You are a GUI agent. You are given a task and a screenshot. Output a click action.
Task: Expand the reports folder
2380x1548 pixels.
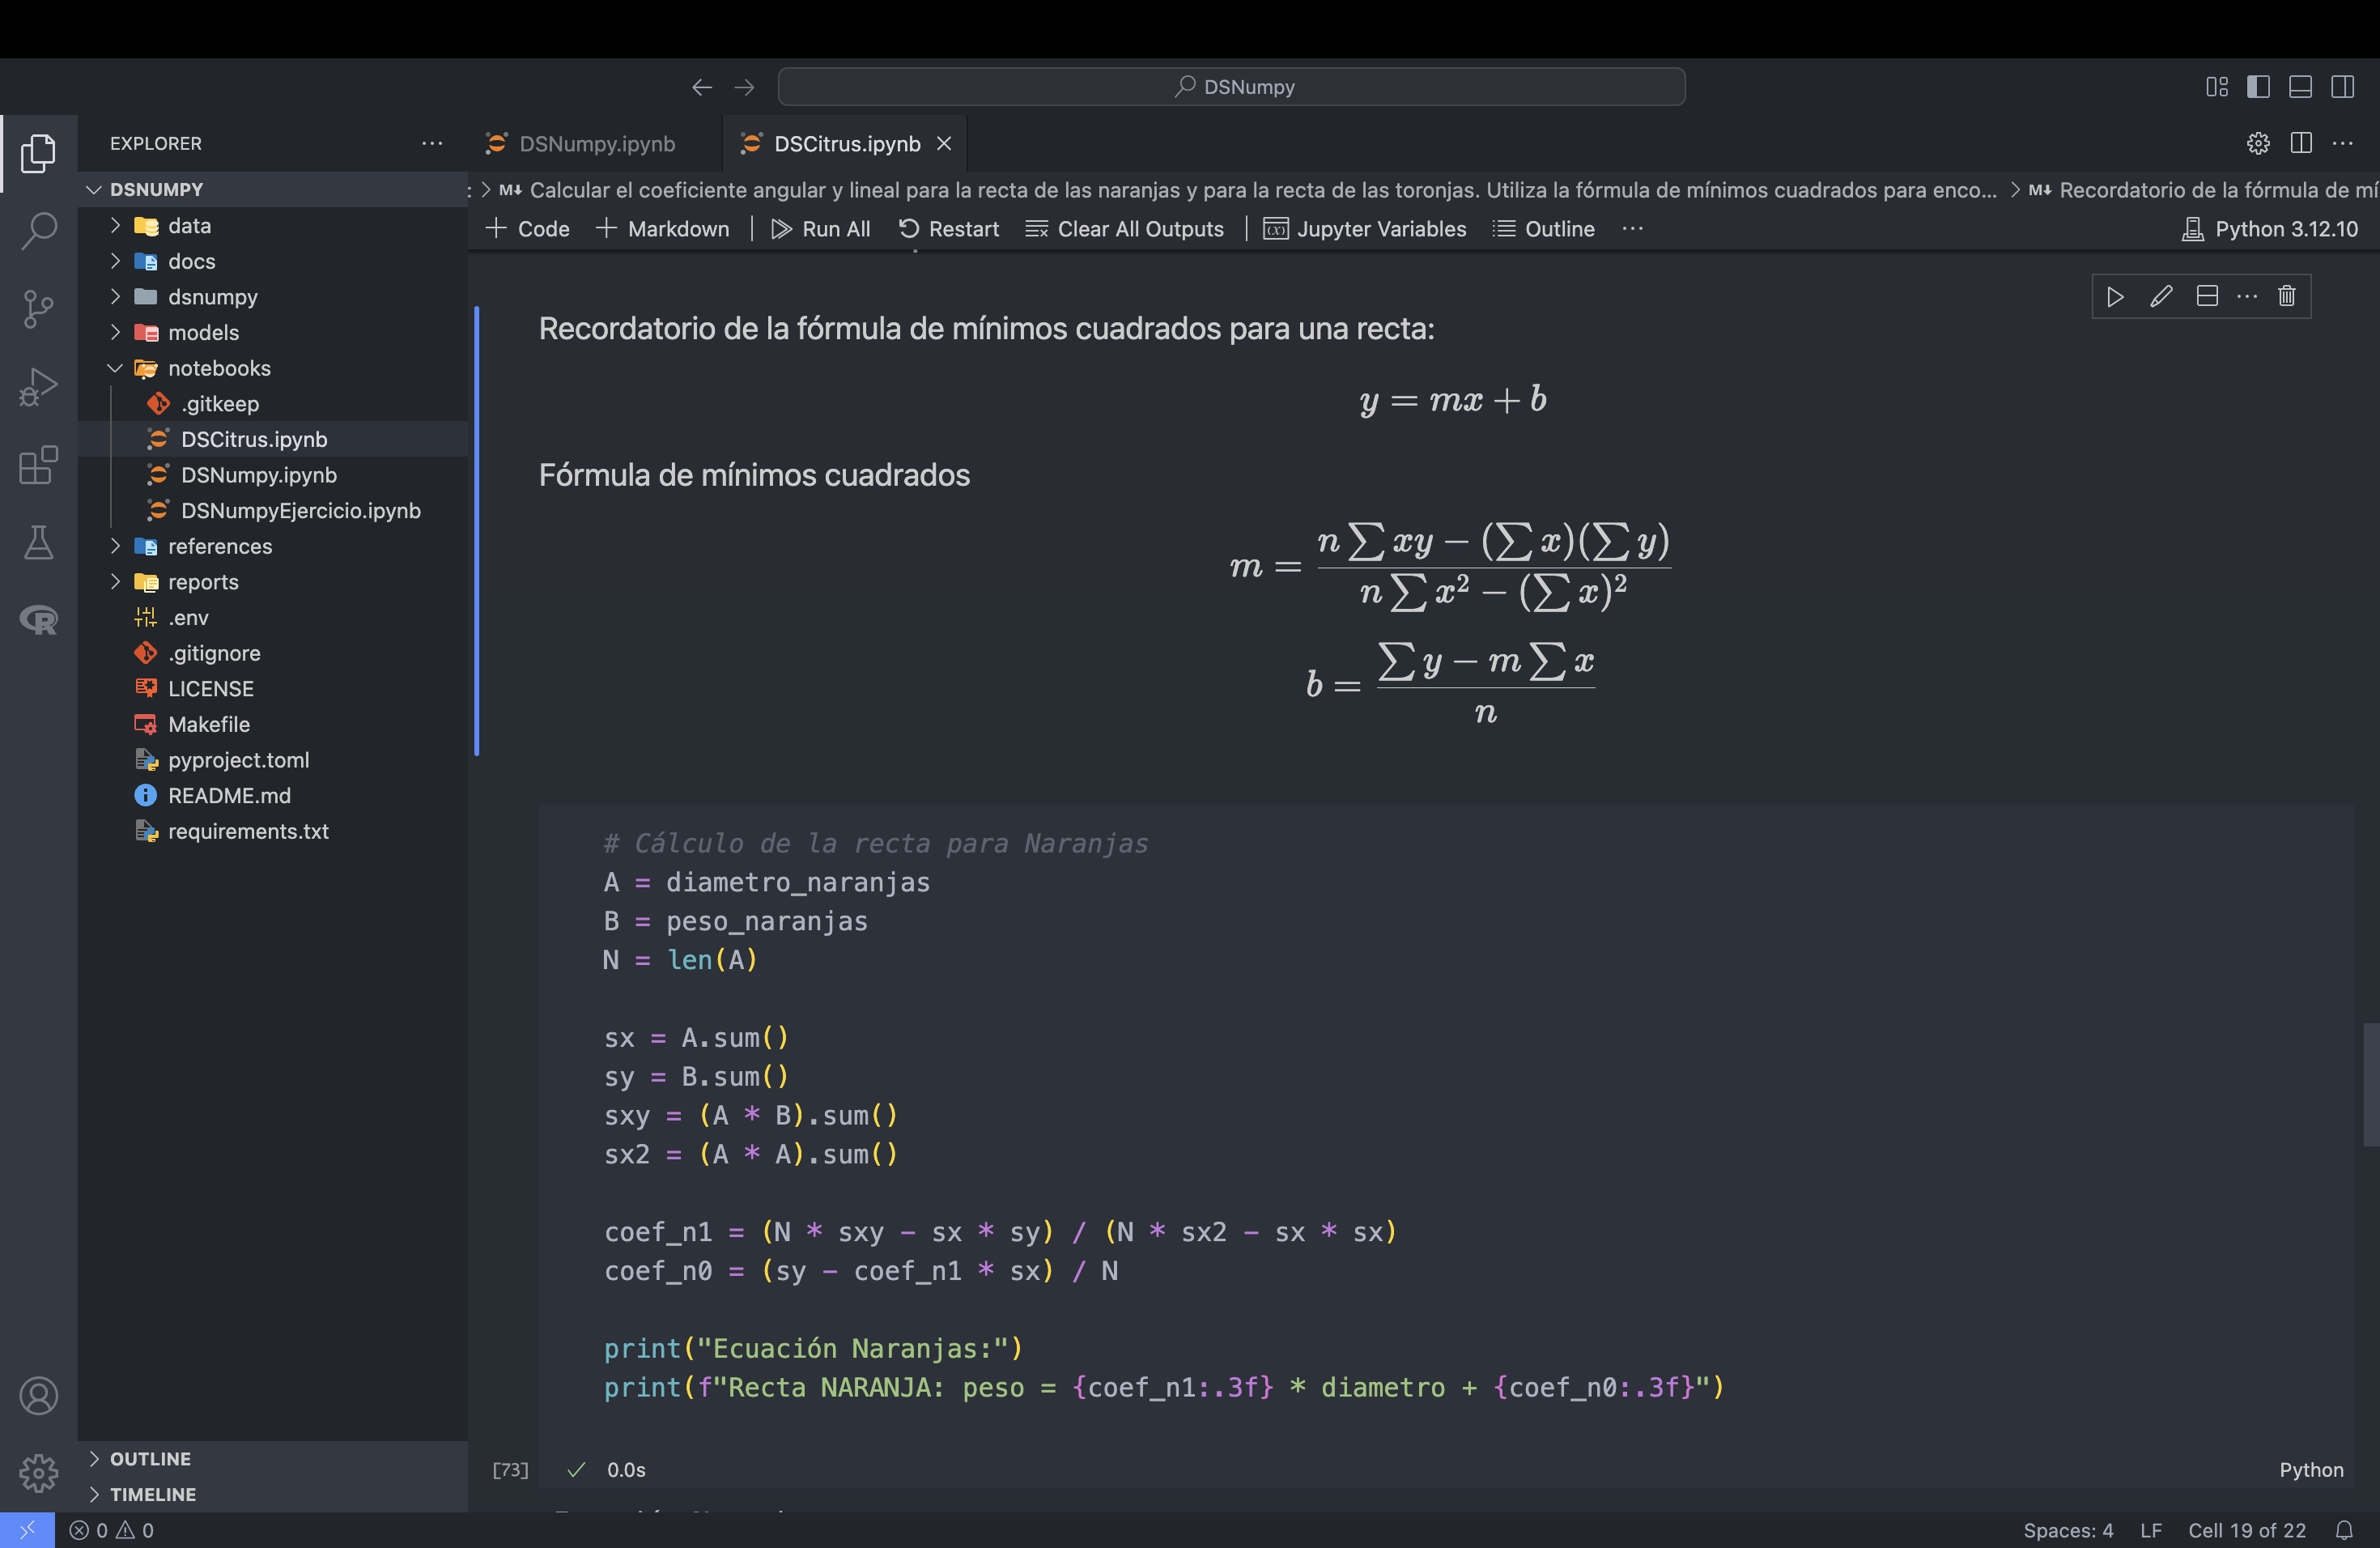(x=273, y=582)
